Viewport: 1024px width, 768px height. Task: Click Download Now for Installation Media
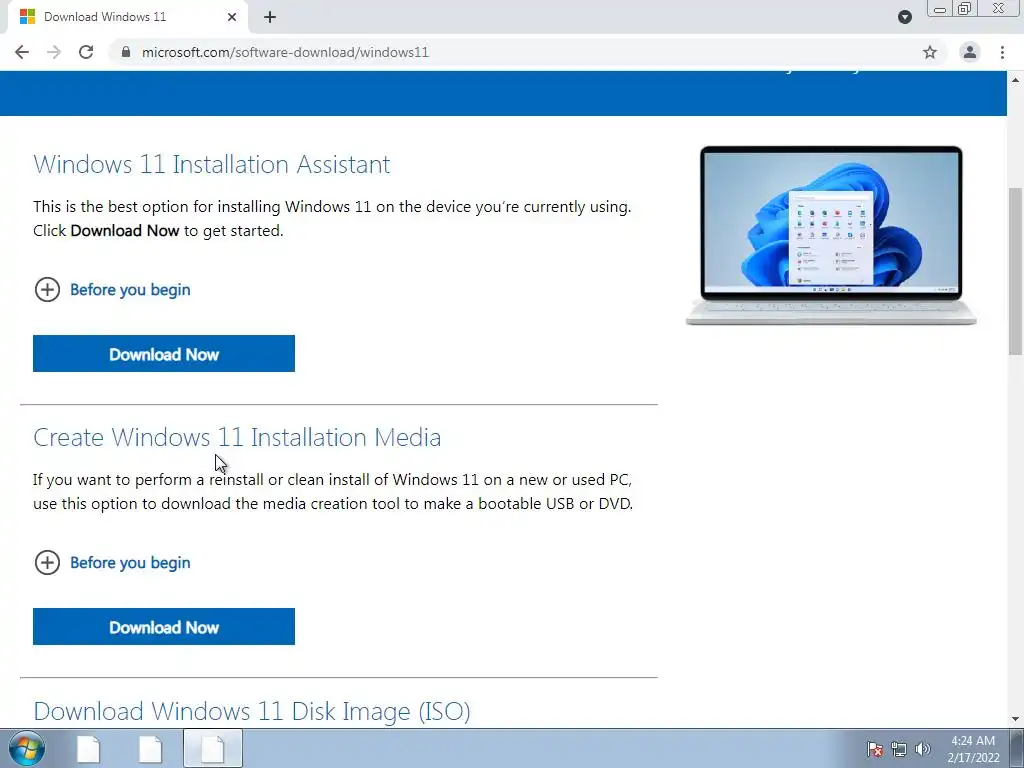[164, 627]
